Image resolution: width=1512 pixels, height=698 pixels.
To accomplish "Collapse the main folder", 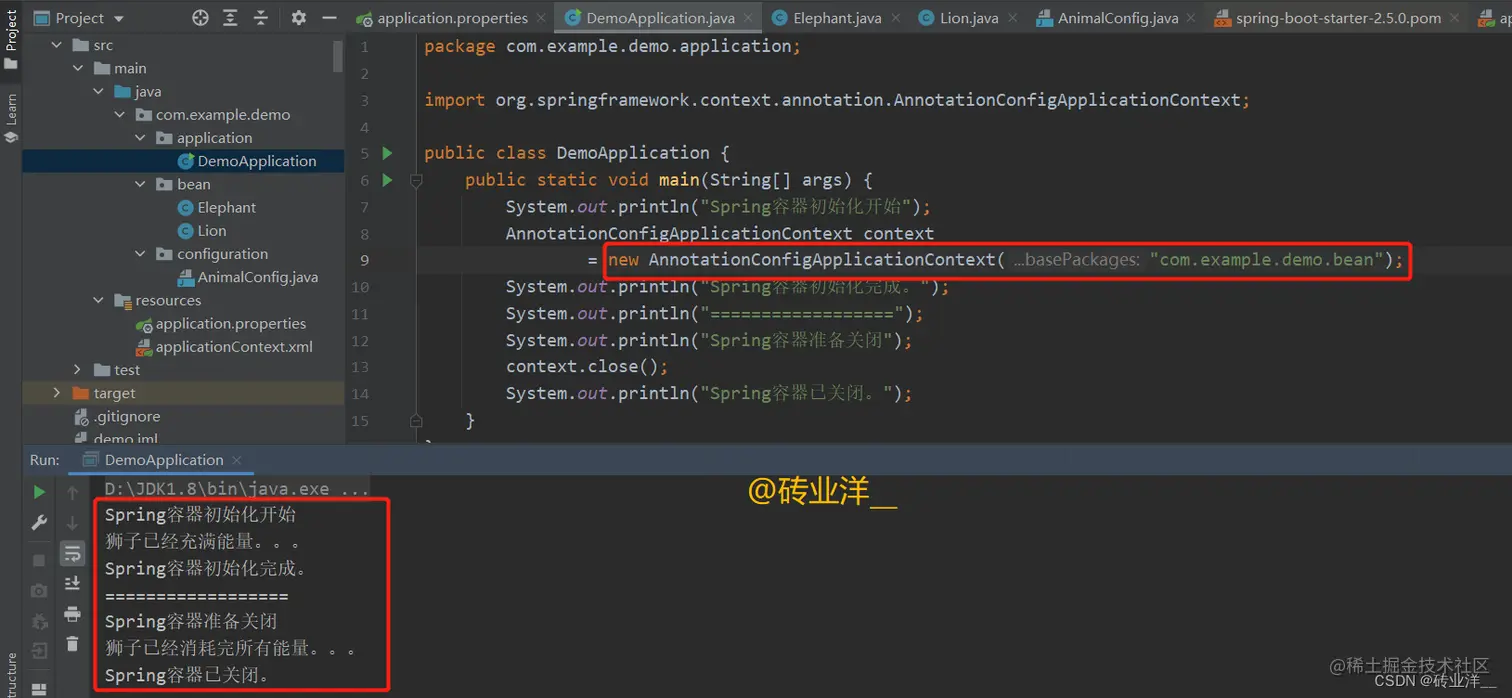I will (78, 68).
